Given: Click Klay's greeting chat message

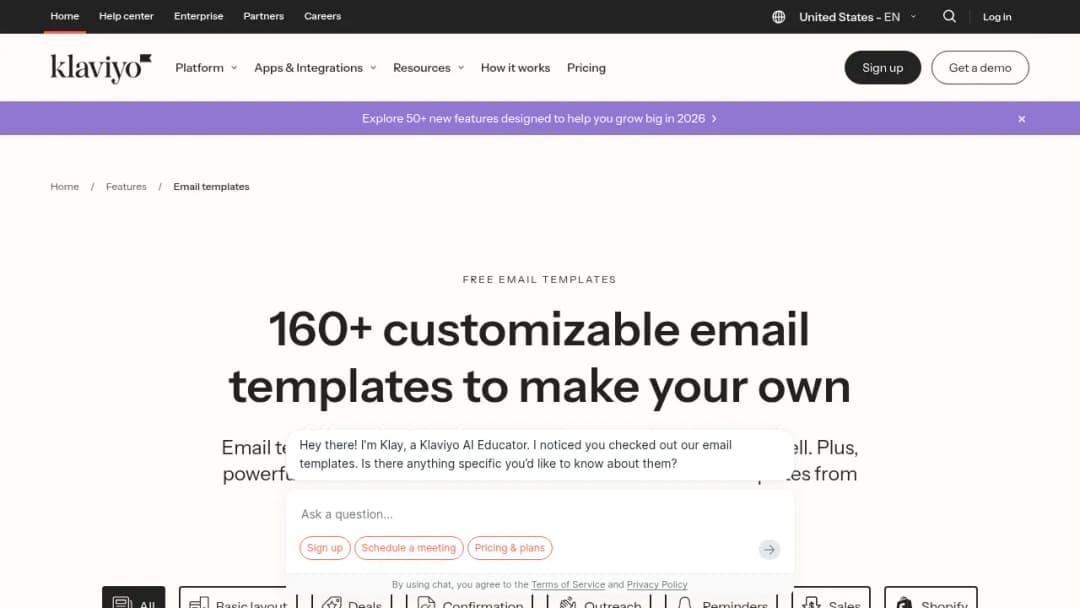Looking at the screenshot, I should (x=540, y=454).
